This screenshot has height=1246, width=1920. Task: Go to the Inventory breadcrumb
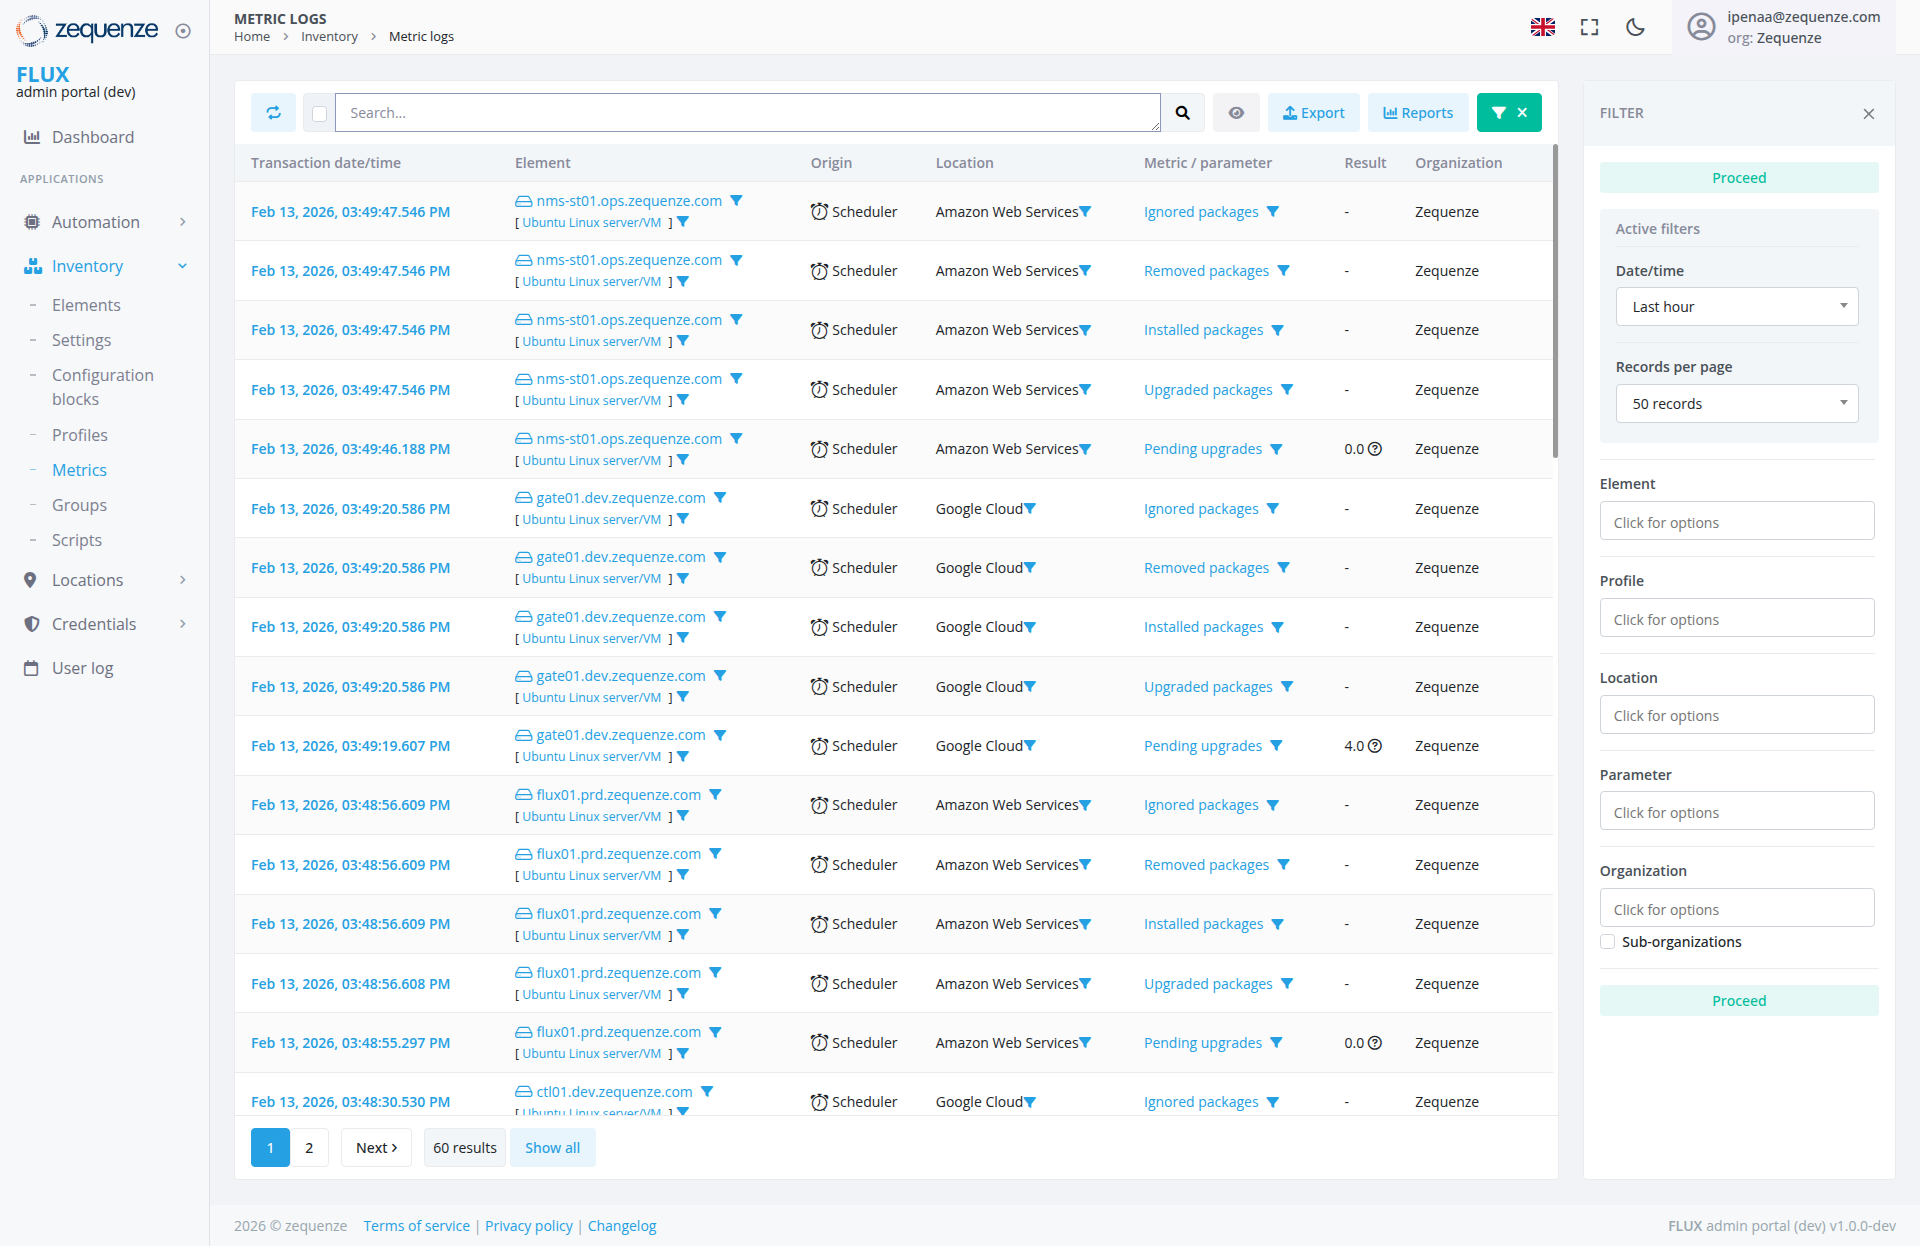(329, 37)
